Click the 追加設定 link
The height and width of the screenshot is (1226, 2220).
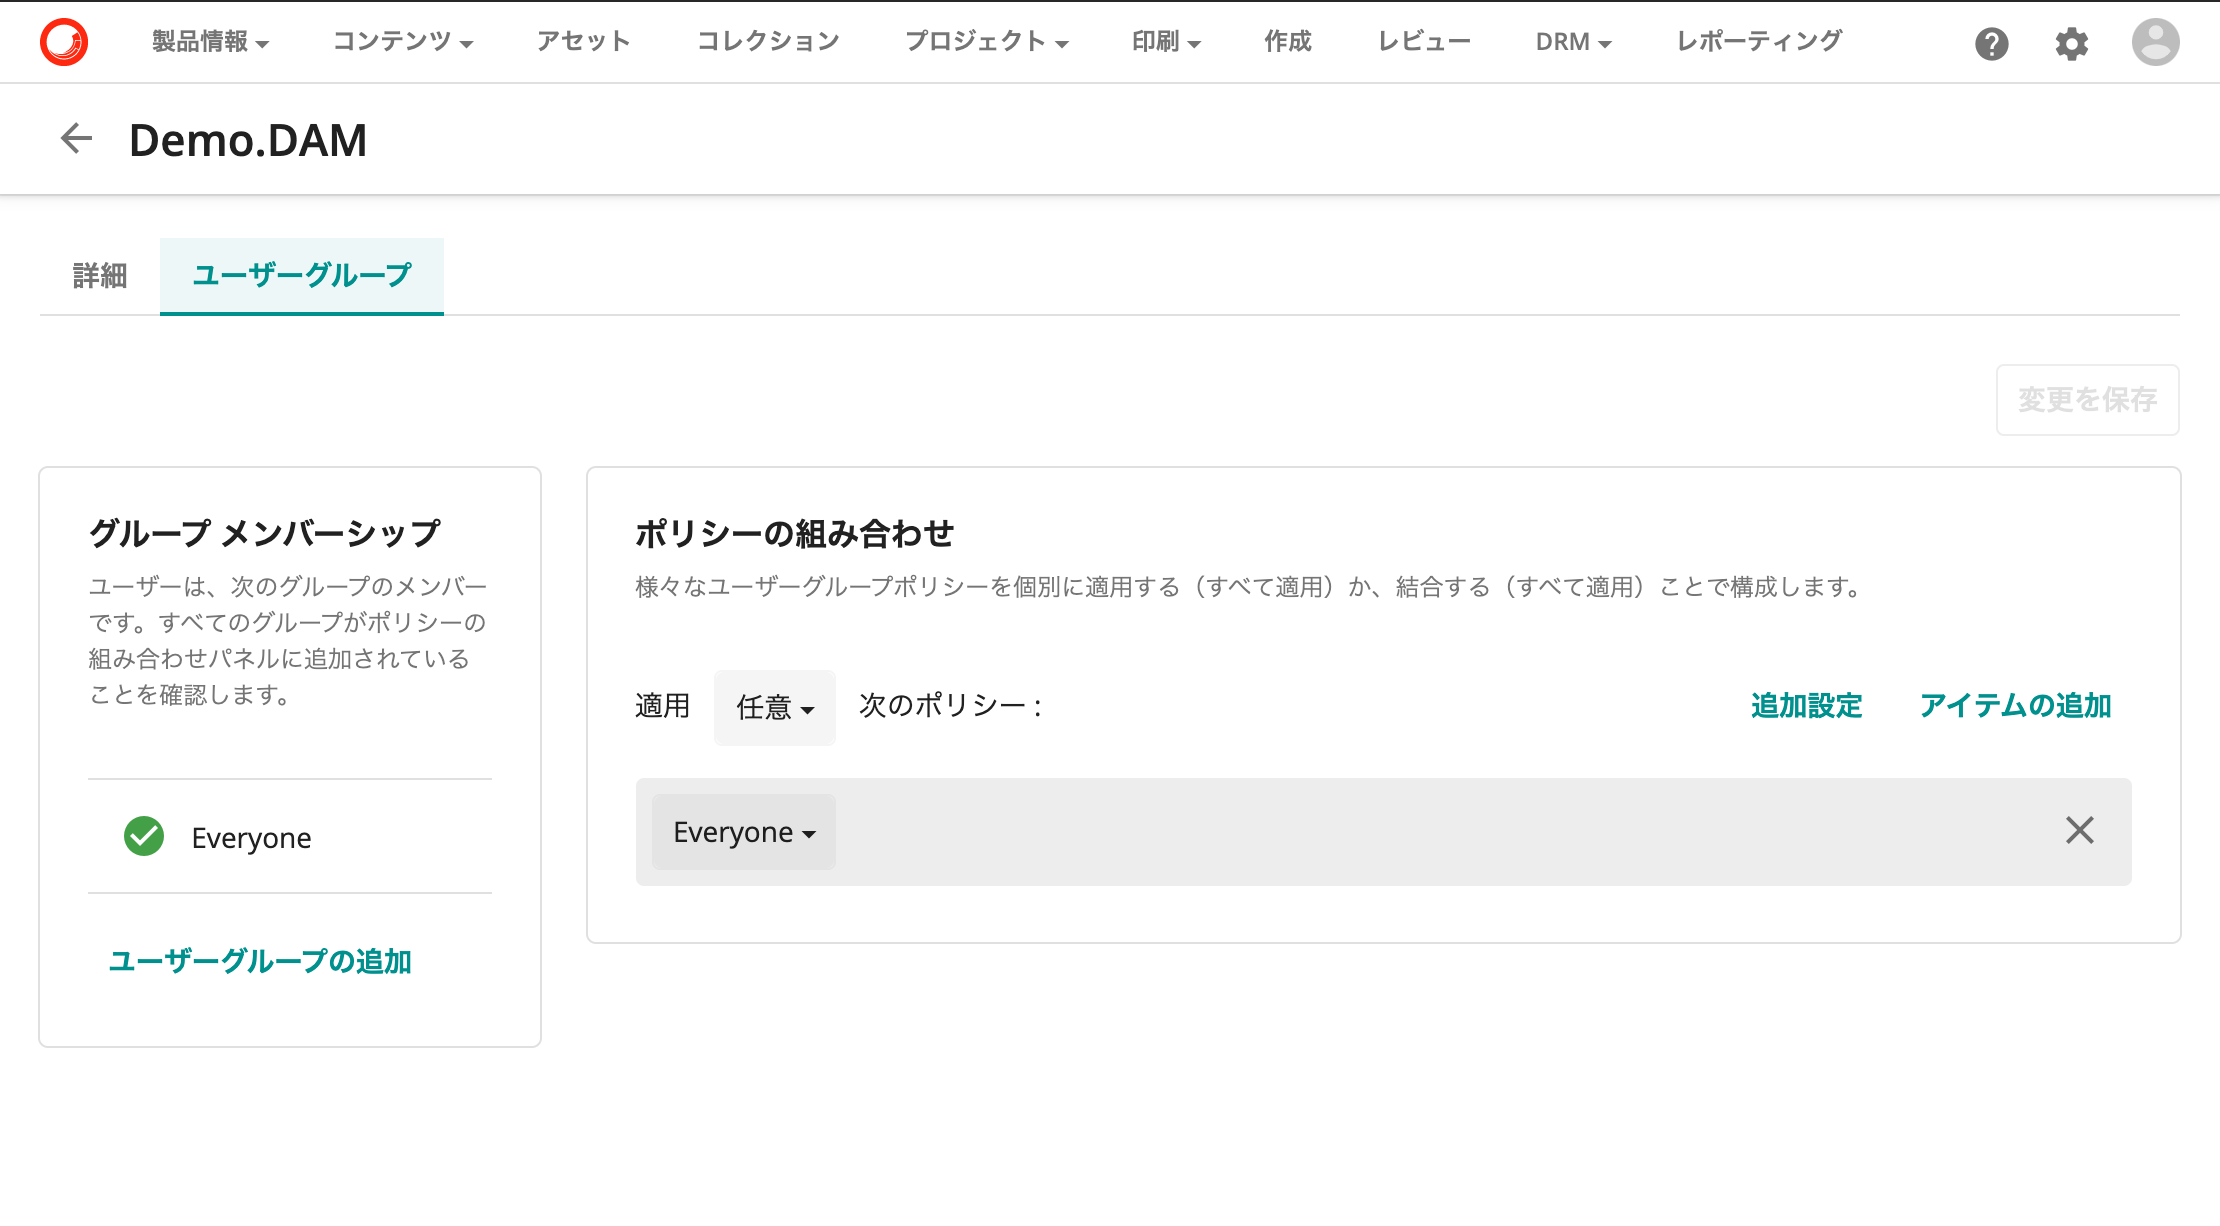tap(1806, 706)
